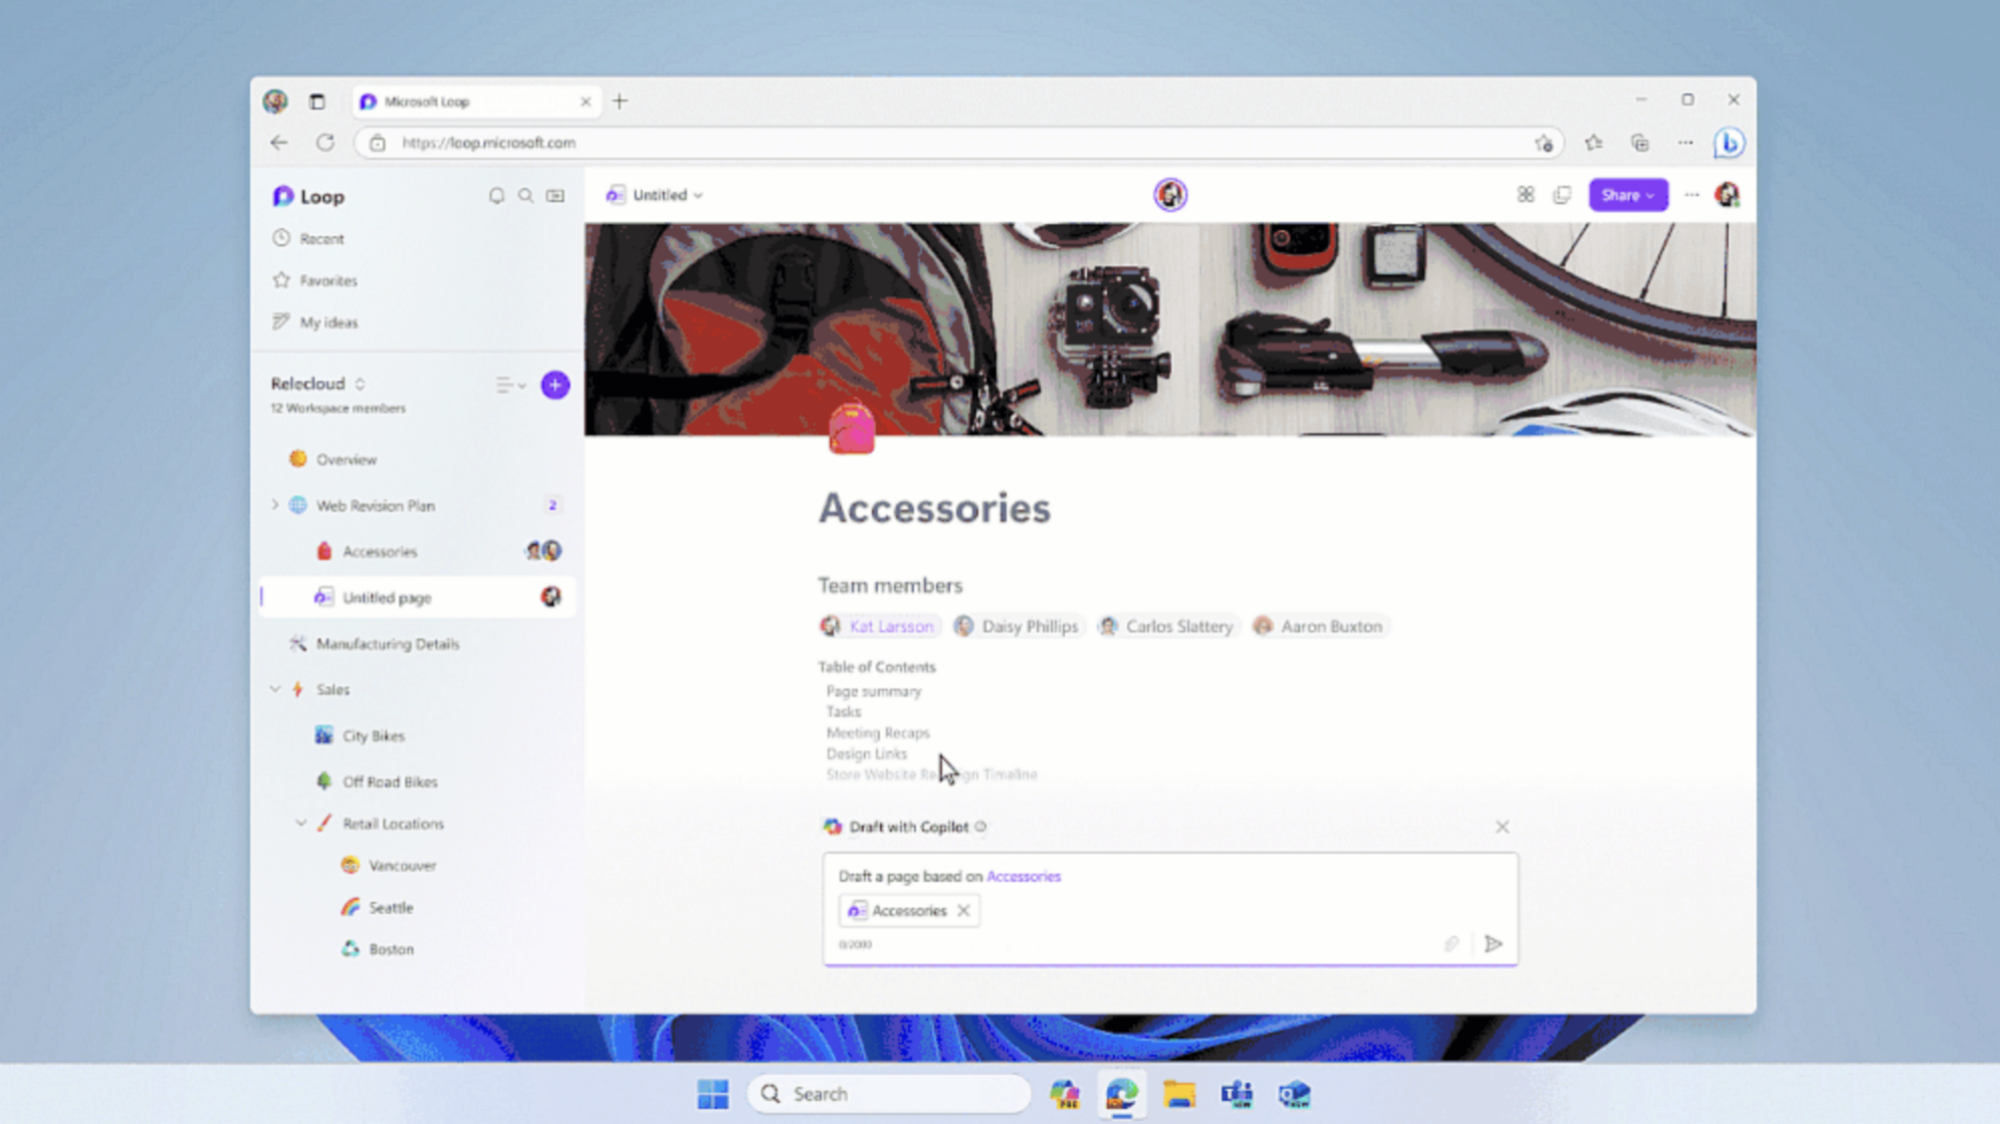Click into the Copilot prompt box
Screen dimensions: 2000x1124
coord(1170,909)
